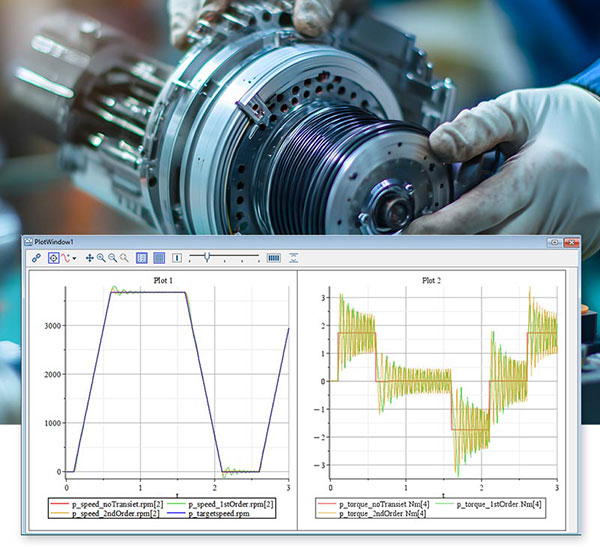
Task: Click the -3 y-axis label in Plot 2
Action: [320, 465]
